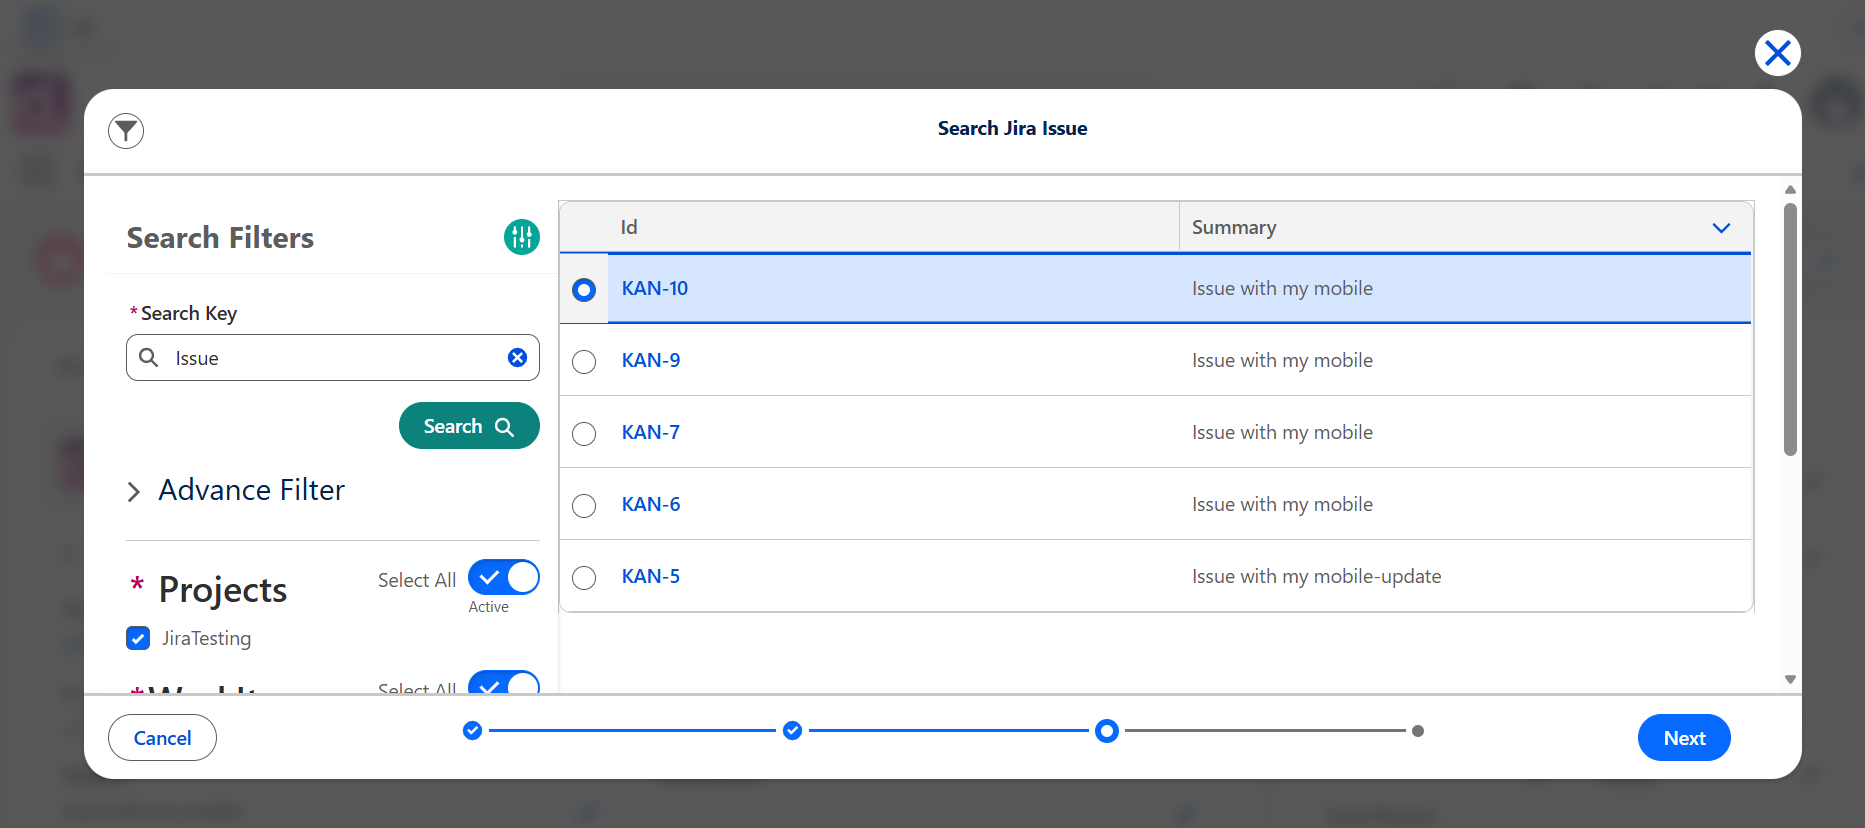The height and width of the screenshot is (828, 1865).
Task: Uncheck the JiraTesting project checkbox
Action: pyautogui.click(x=138, y=638)
